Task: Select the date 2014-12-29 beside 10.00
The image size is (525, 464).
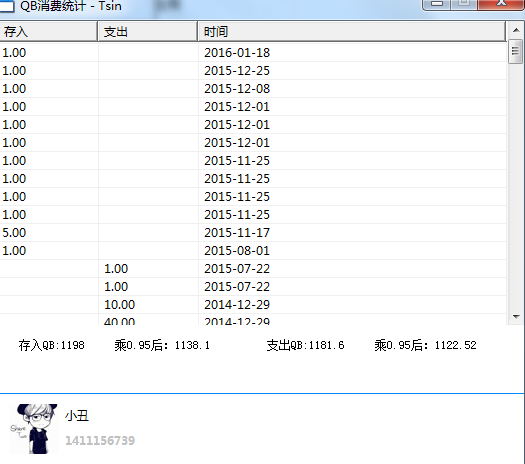Action: click(x=237, y=305)
